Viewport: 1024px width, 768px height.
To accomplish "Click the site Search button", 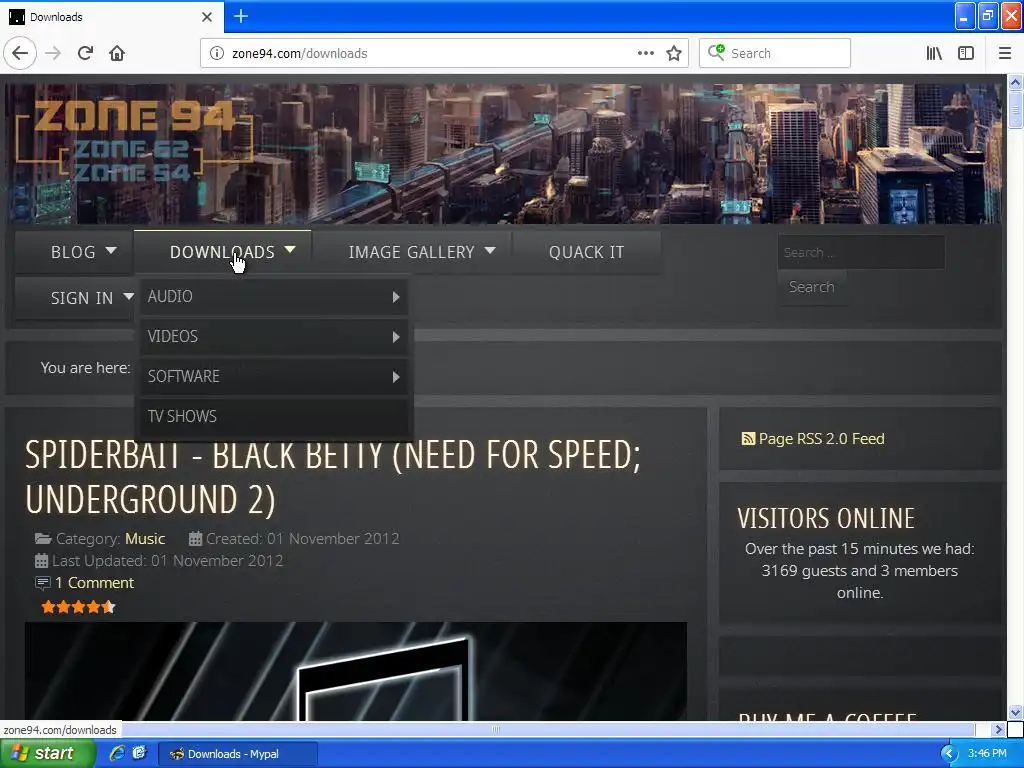I will point(811,287).
